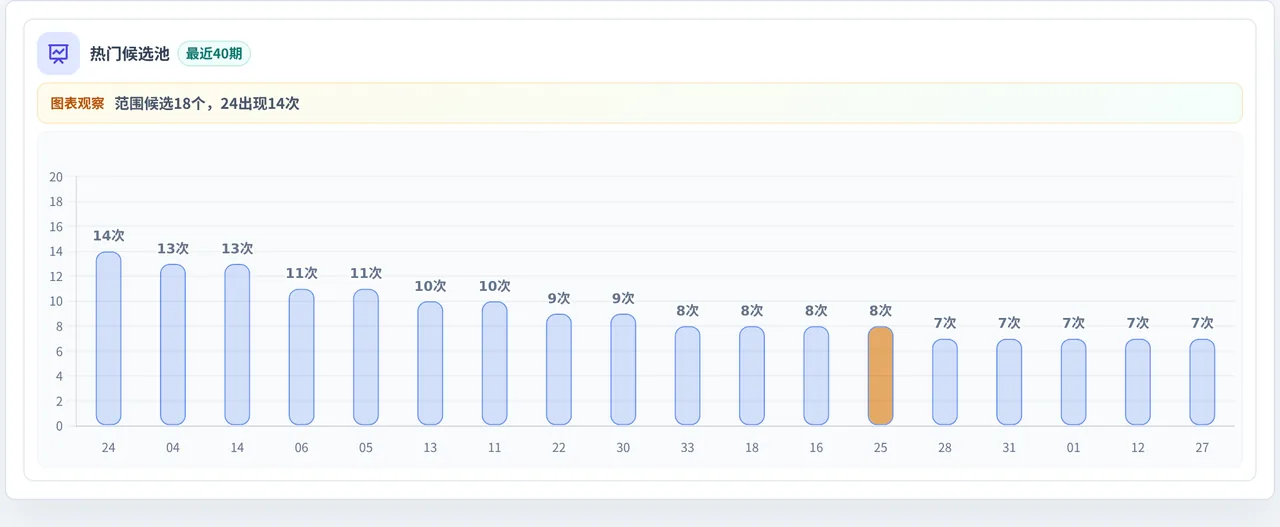Screen dimensions: 1280x527
Task: Click the 图表观察 label in the banner
Action: pyautogui.click(x=77, y=103)
